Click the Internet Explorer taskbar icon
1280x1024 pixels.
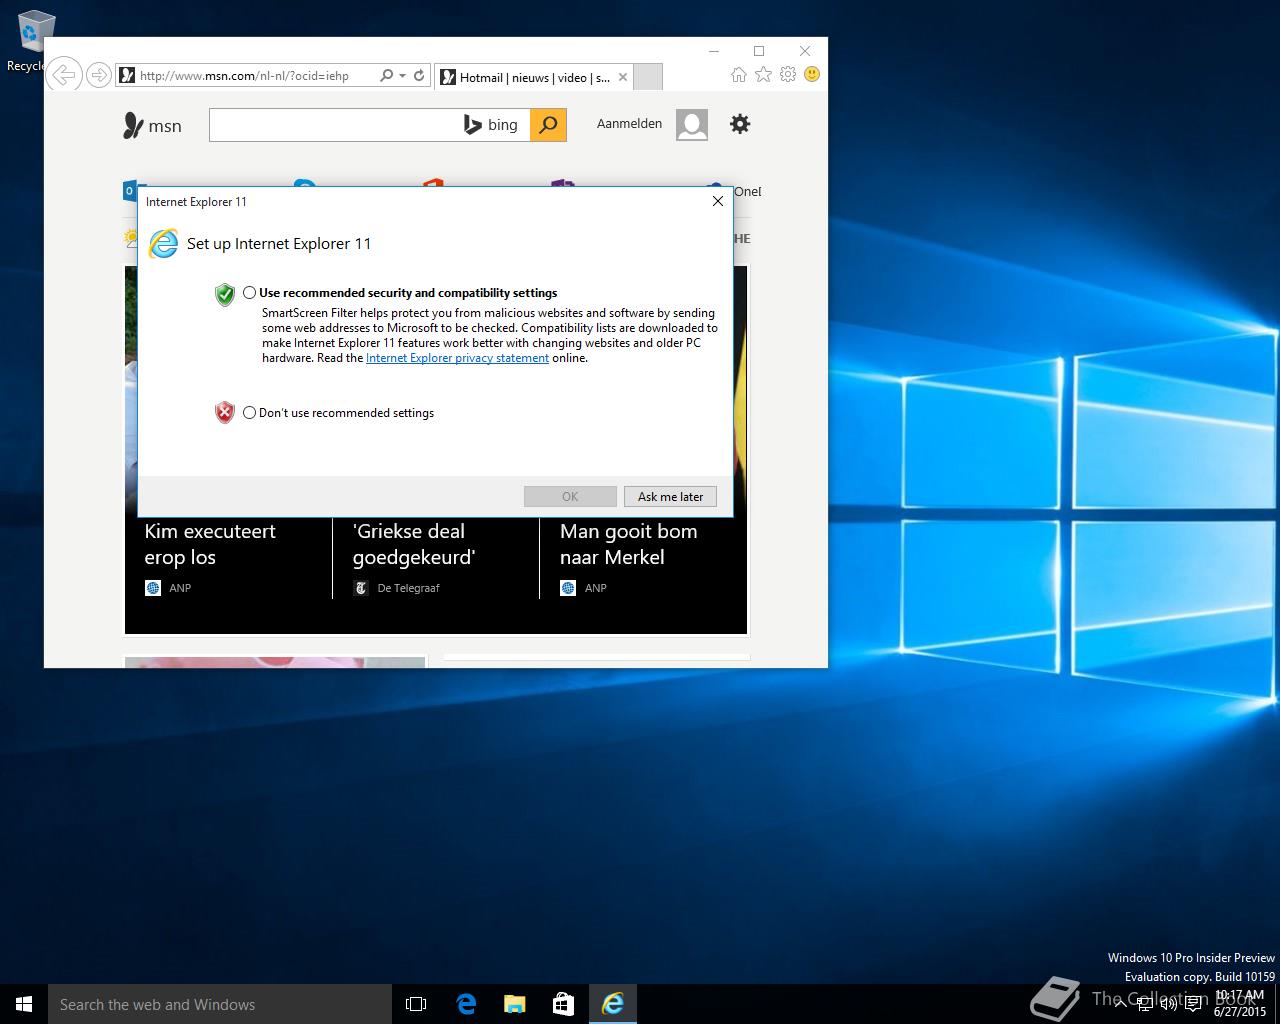(612, 1004)
